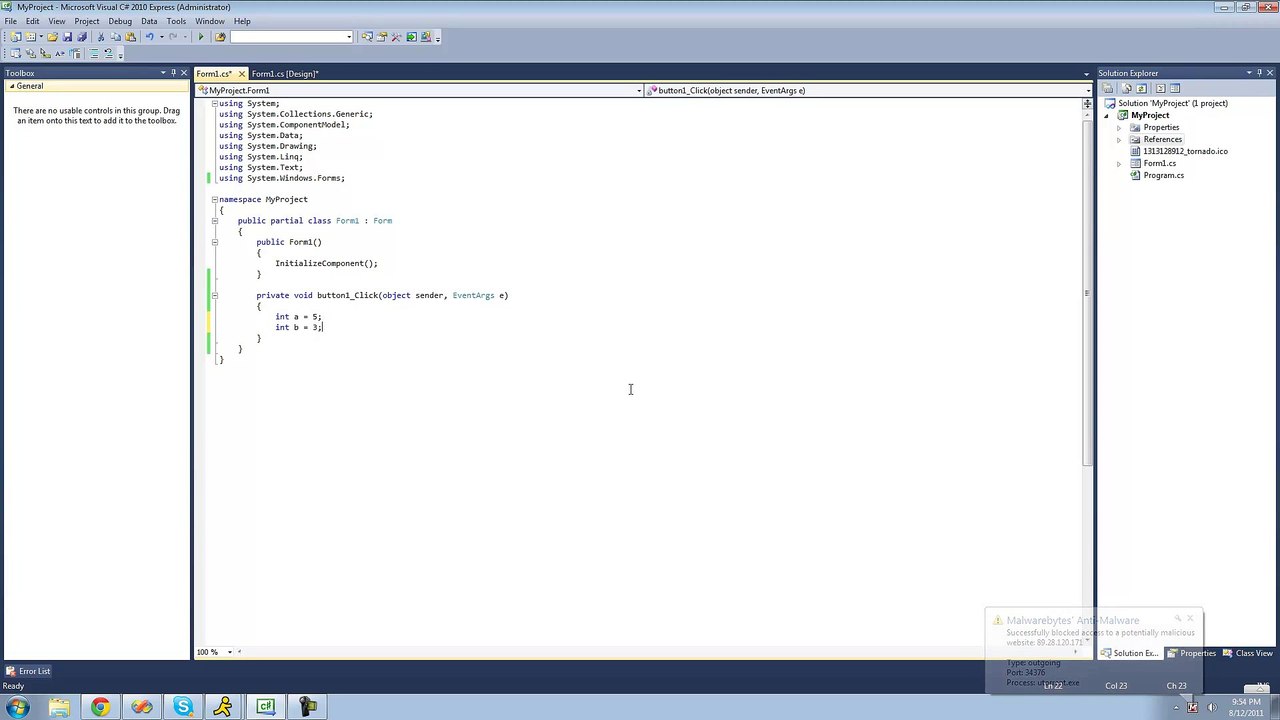Click the Cut scissors icon
The width and height of the screenshot is (1280, 720).
click(x=101, y=37)
